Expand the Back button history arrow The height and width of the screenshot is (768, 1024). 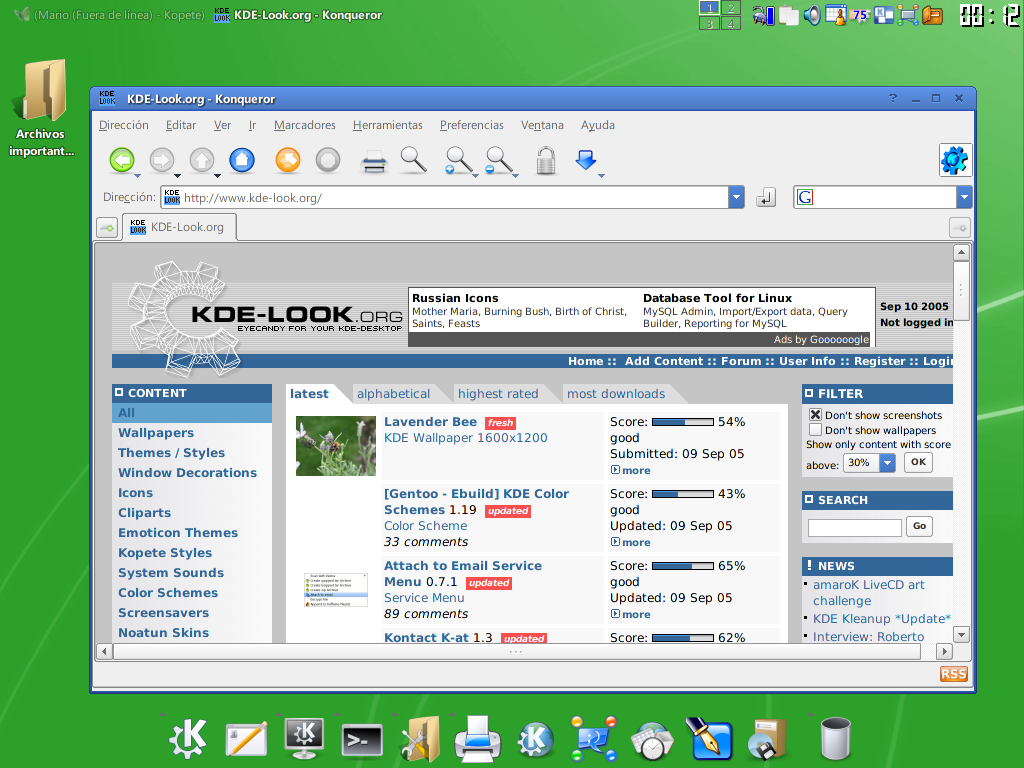[137, 176]
